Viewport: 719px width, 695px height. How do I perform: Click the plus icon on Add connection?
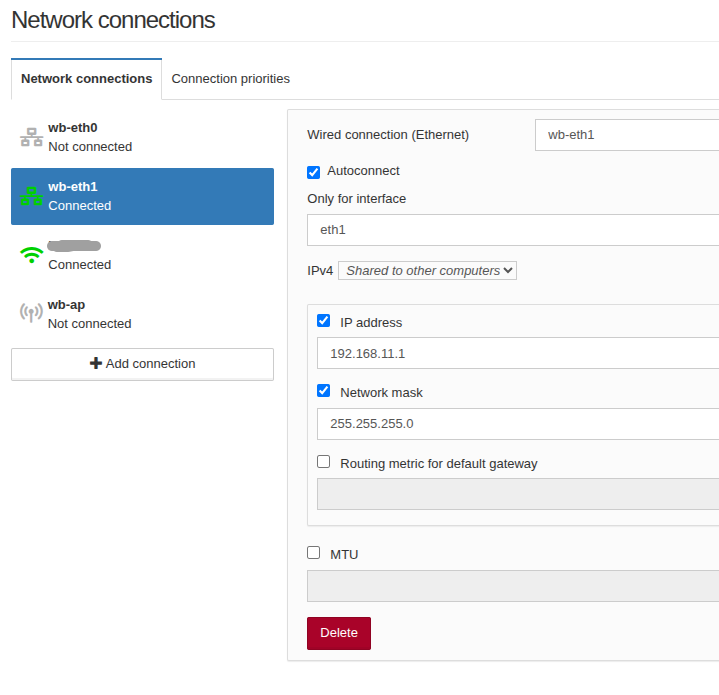pos(96,364)
